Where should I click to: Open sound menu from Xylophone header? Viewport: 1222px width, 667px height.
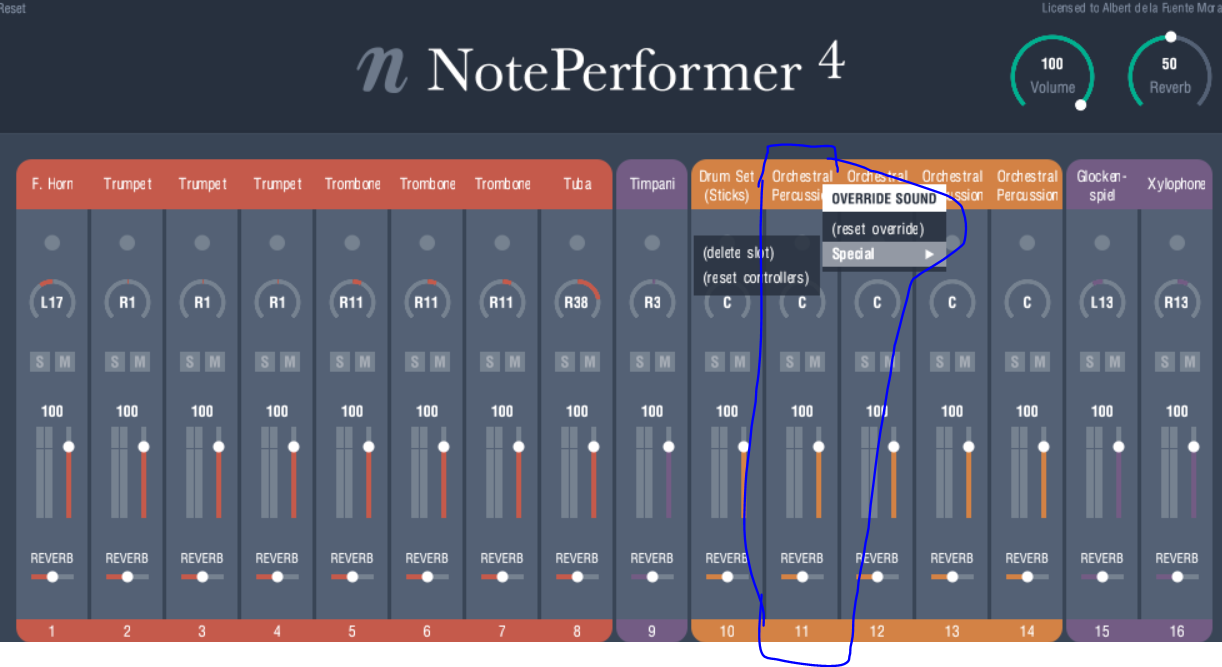1177,184
